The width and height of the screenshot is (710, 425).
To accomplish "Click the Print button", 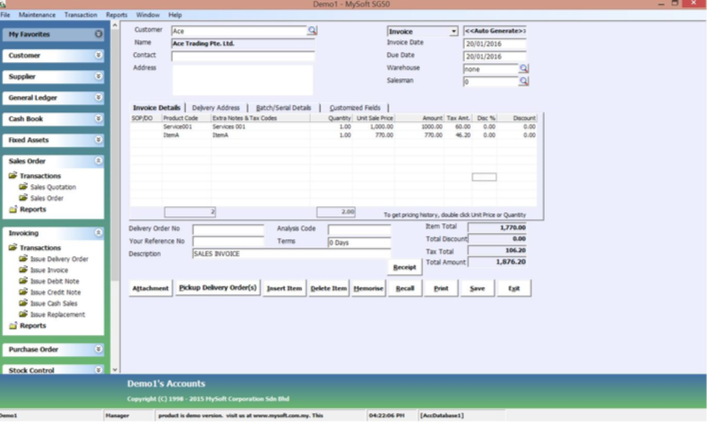I will coord(441,288).
